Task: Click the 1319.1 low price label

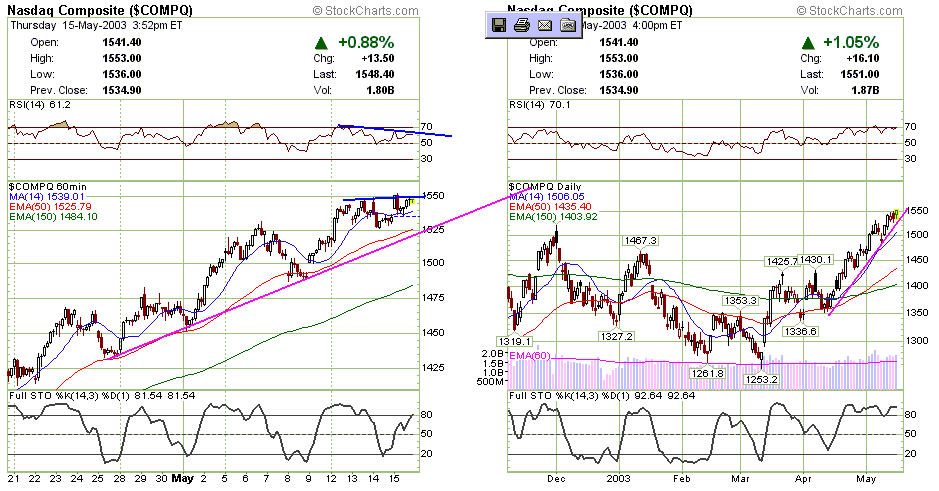Action: point(515,342)
